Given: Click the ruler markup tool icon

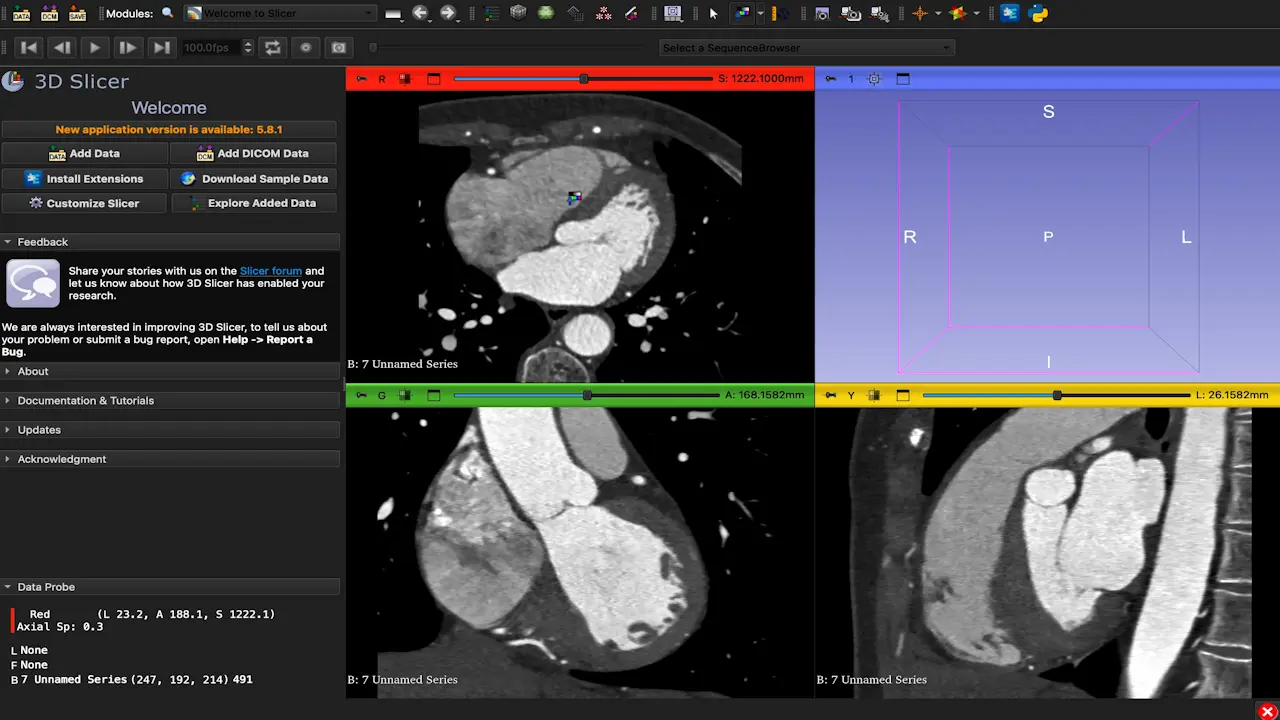Looking at the screenshot, I should [782, 14].
